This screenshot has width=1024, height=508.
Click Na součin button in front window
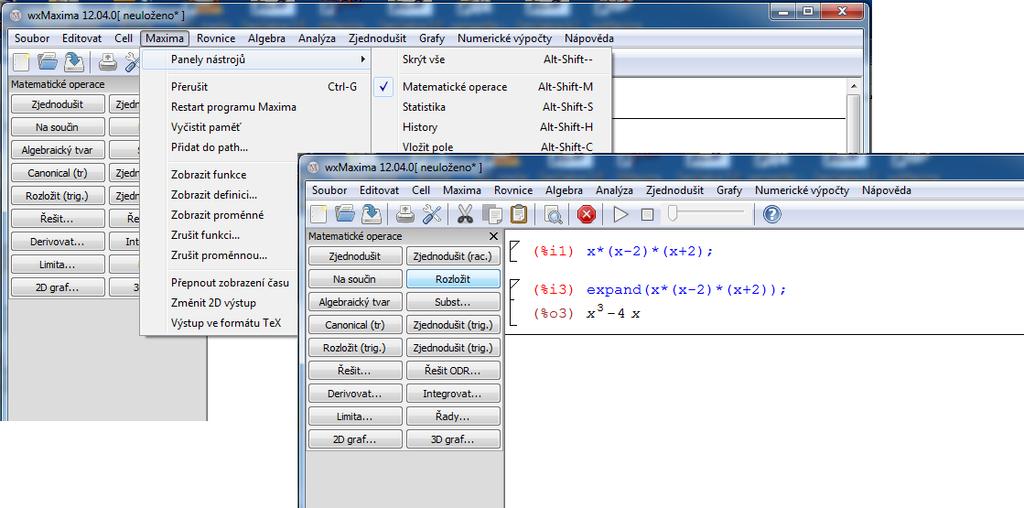pos(355,279)
